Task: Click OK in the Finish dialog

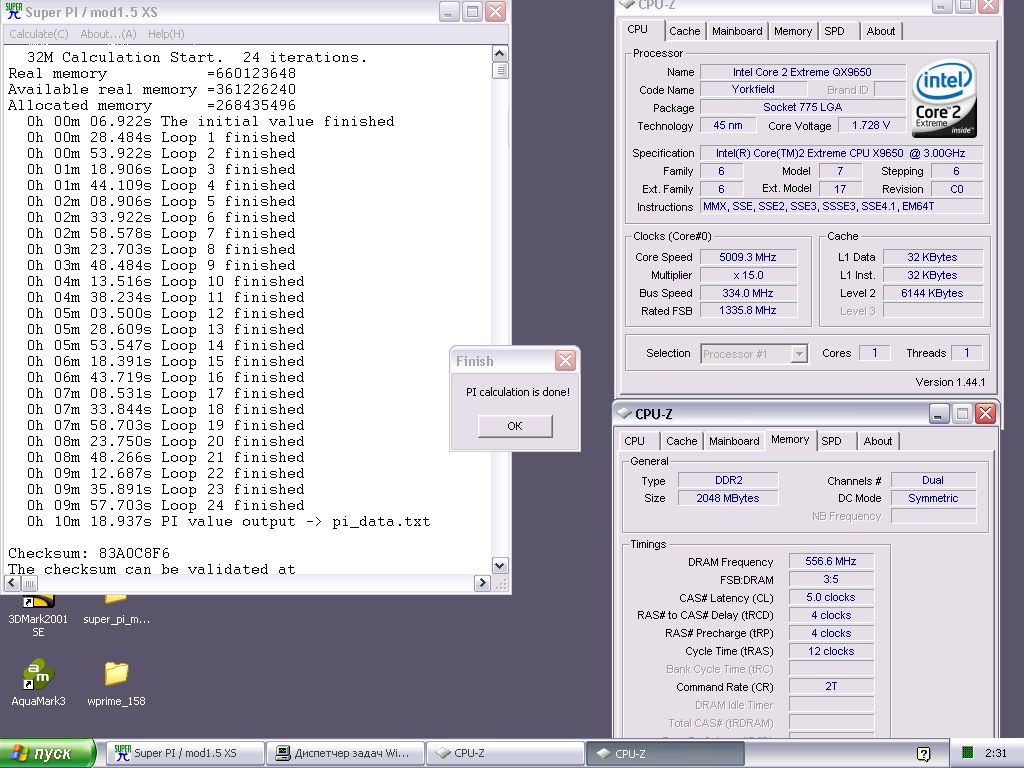Action: point(515,426)
